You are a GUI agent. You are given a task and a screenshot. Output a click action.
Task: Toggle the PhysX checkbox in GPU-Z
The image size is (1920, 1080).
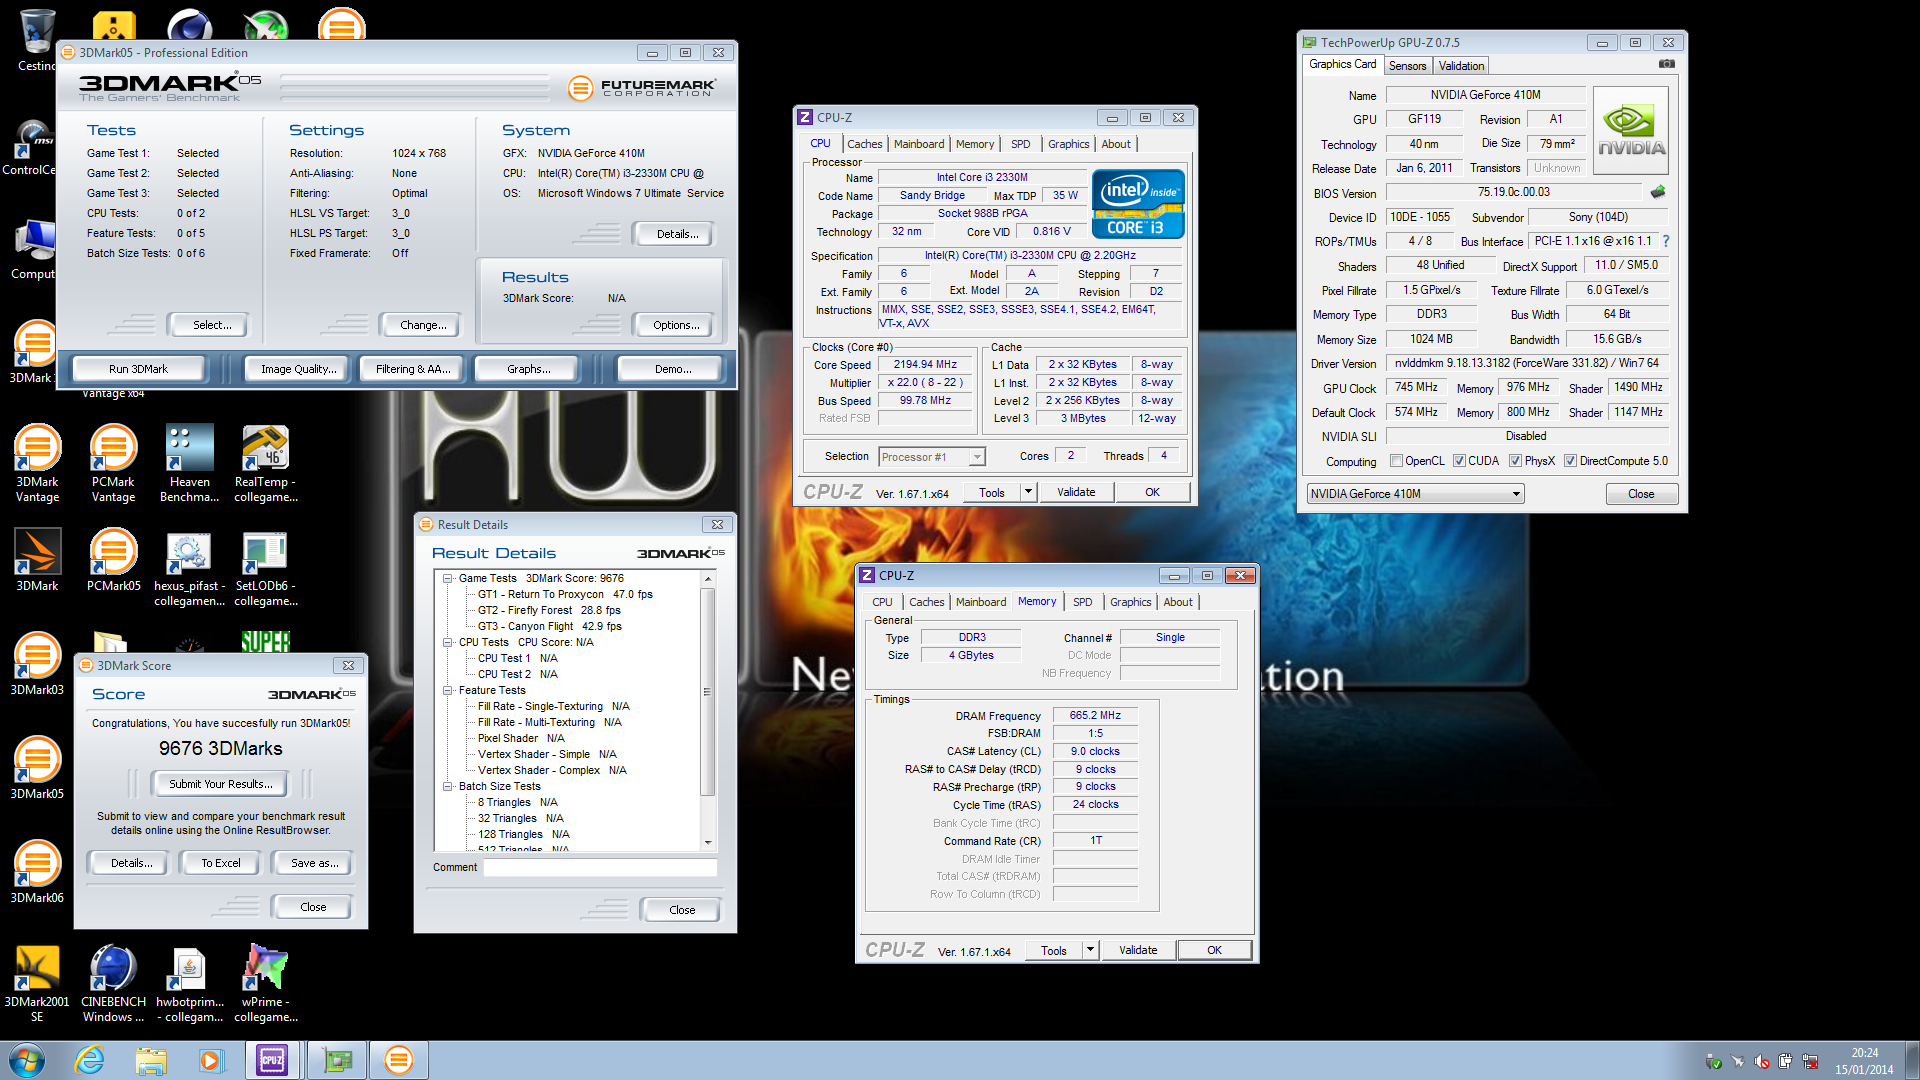[1515, 461]
